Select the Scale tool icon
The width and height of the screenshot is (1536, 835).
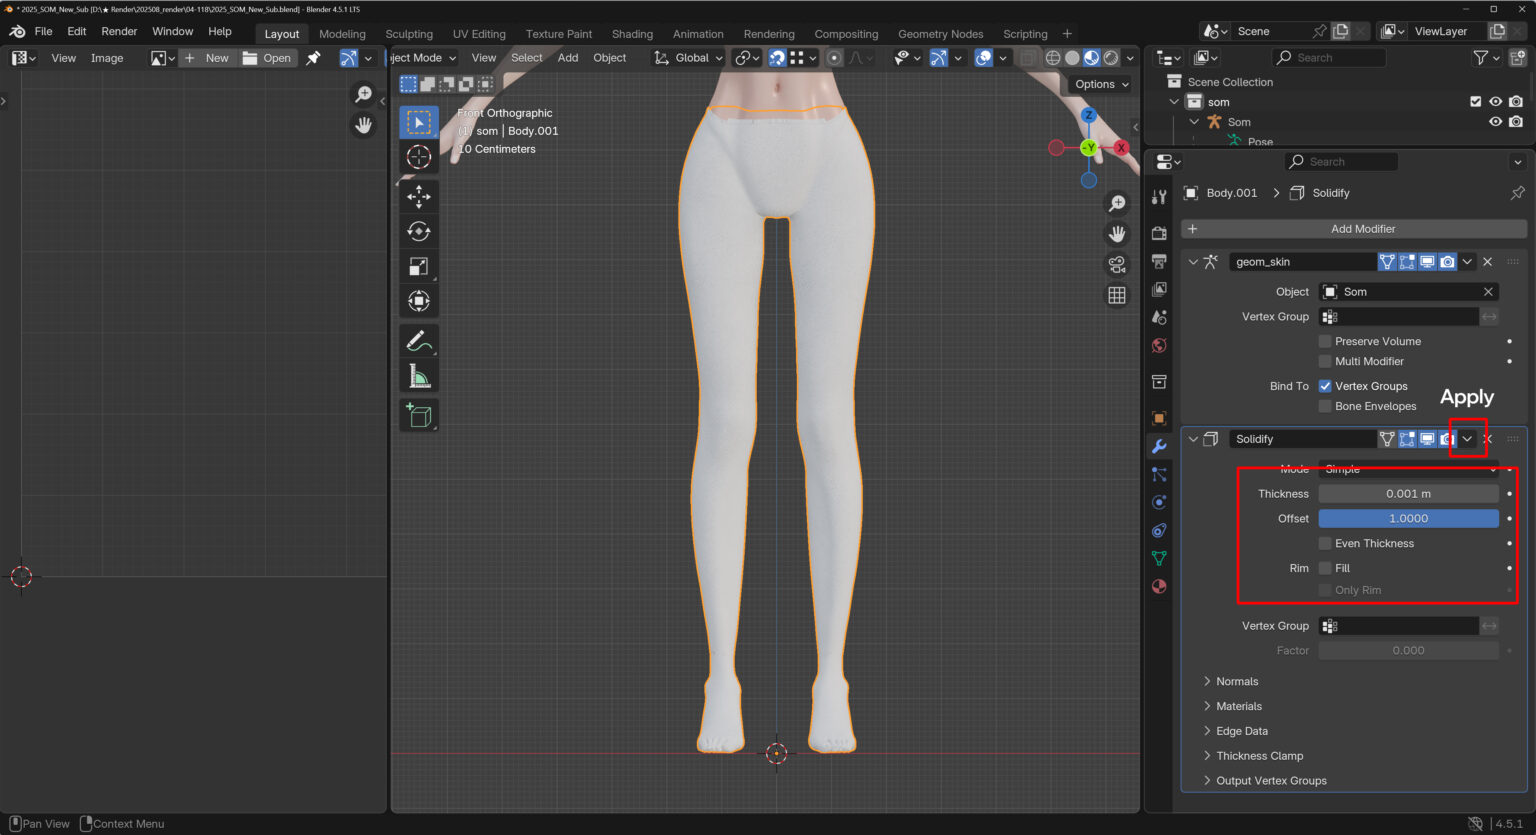[418, 266]
